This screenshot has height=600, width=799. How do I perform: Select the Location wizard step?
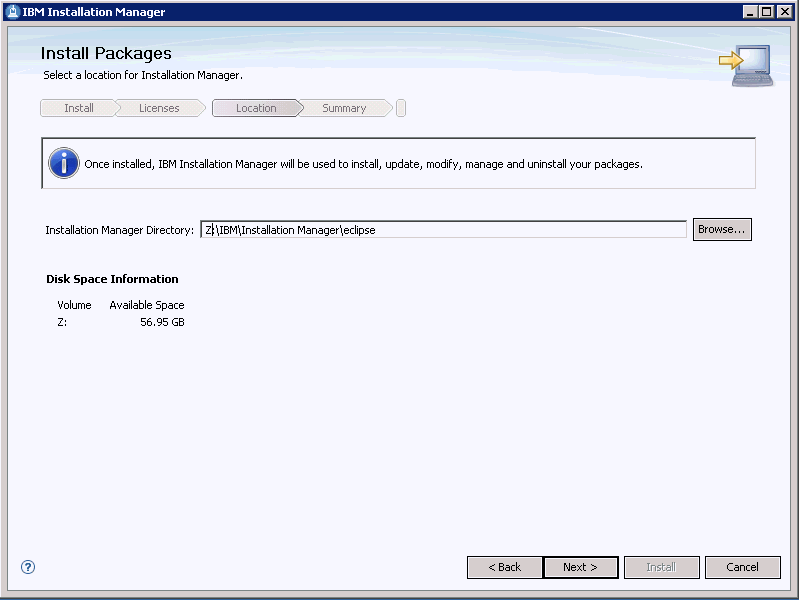click(256, 108)
